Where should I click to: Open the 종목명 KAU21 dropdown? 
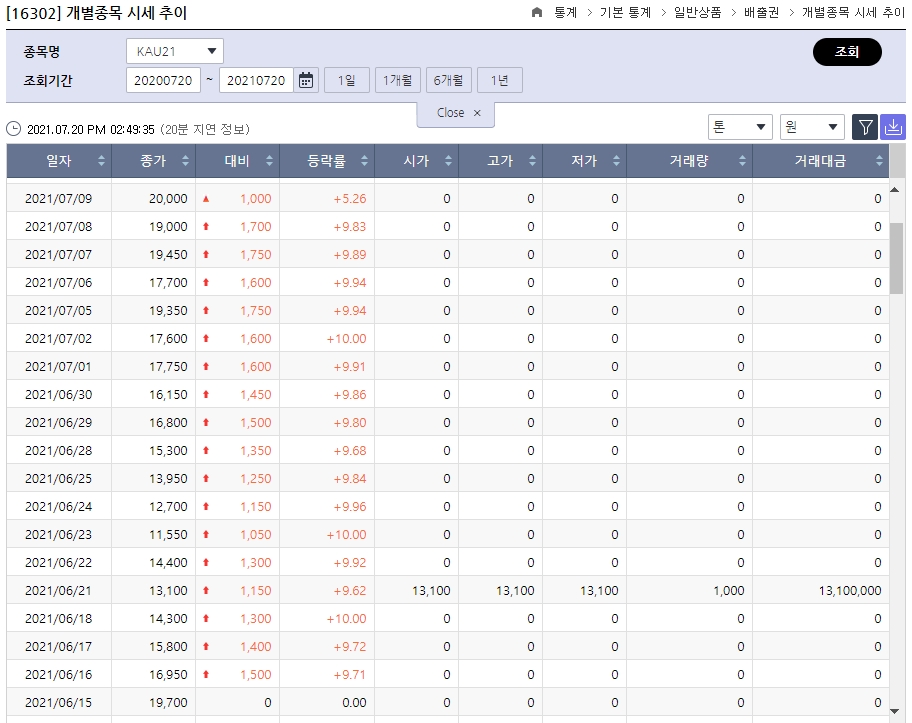click(x=174, y=50)
